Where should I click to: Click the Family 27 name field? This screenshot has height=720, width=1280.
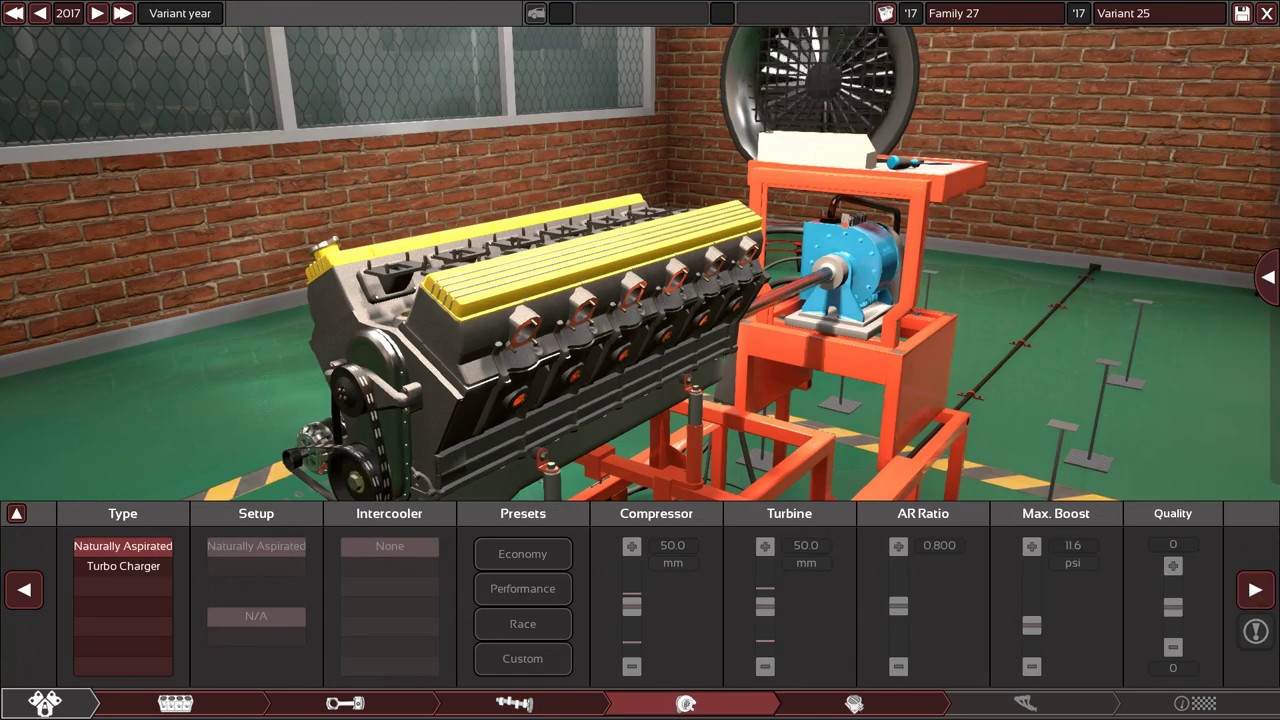[994, 13]
